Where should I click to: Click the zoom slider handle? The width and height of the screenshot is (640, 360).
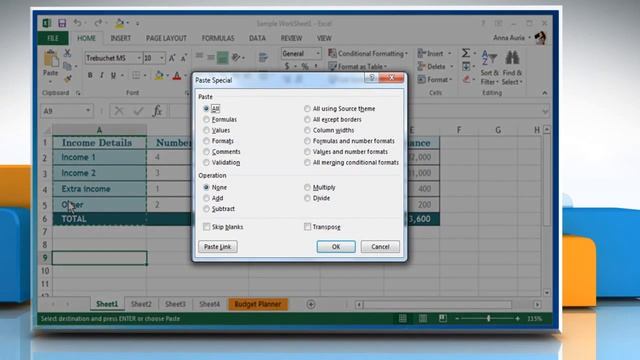point(488,318)
